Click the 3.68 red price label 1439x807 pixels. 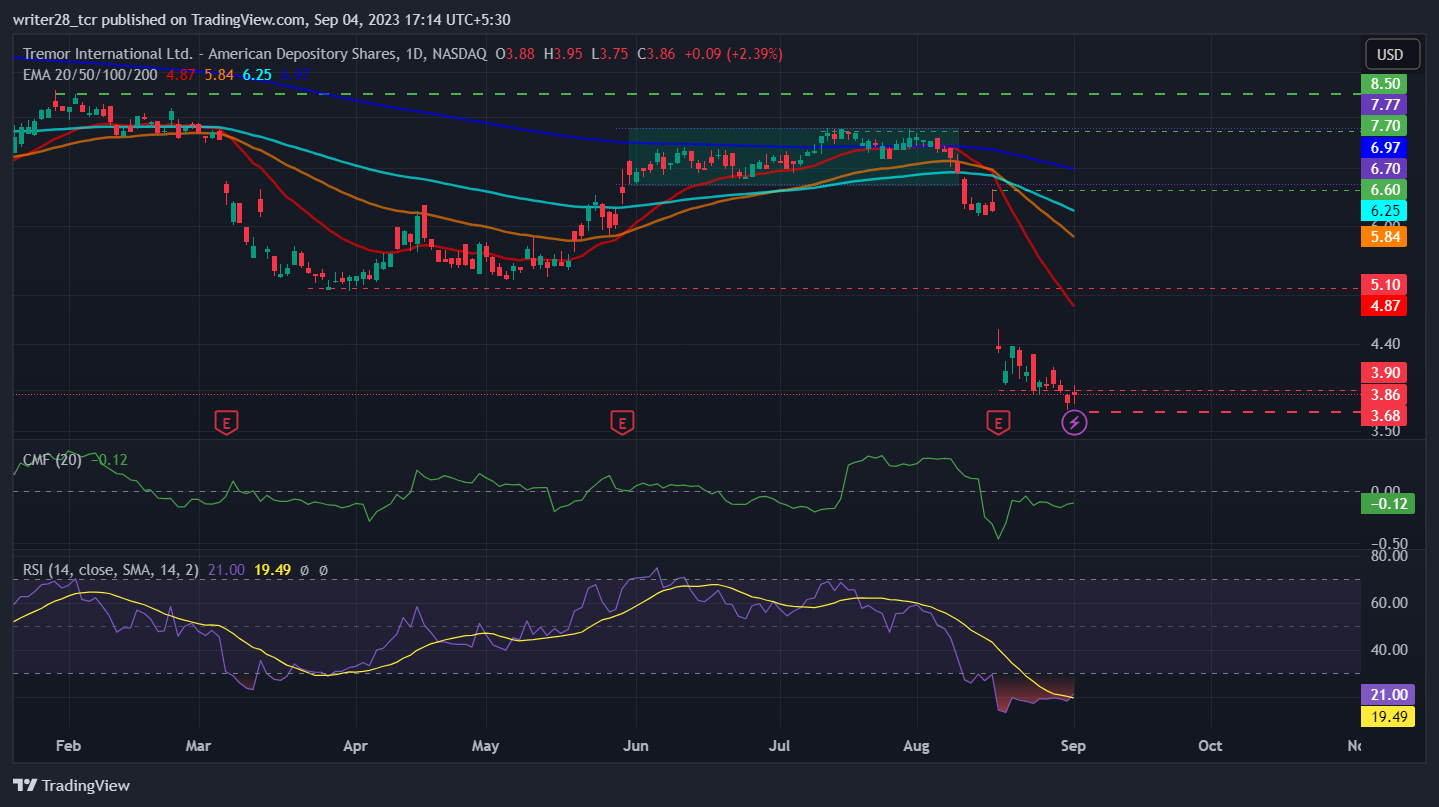(1385, 416)
